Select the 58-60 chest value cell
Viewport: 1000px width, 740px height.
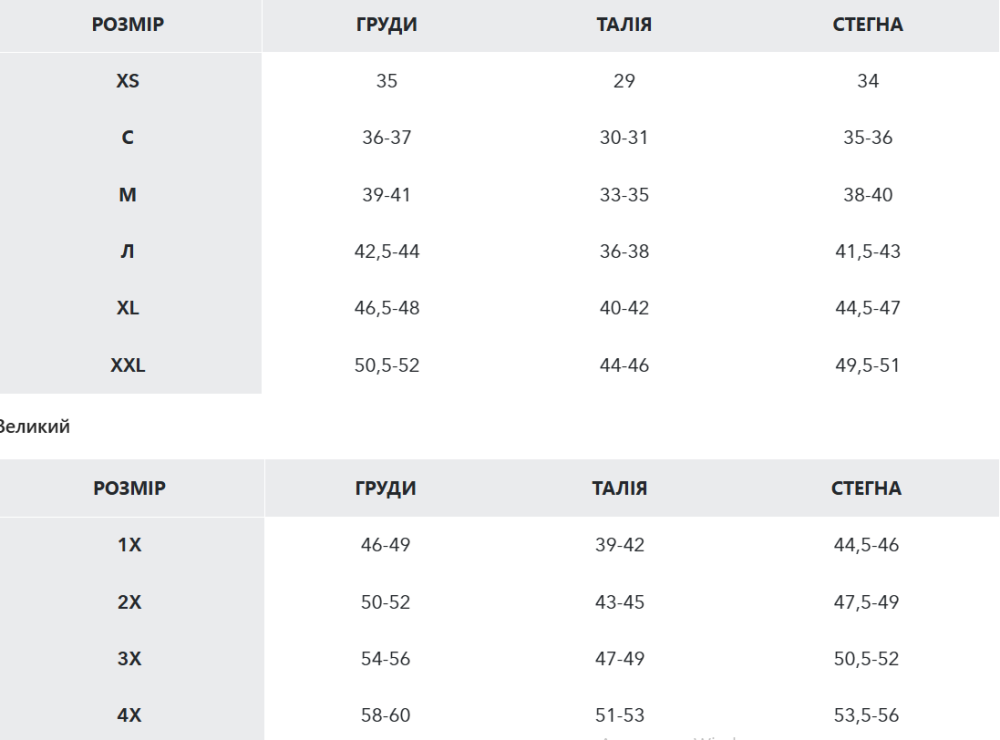pyautogui.click(x=386, y=715)
